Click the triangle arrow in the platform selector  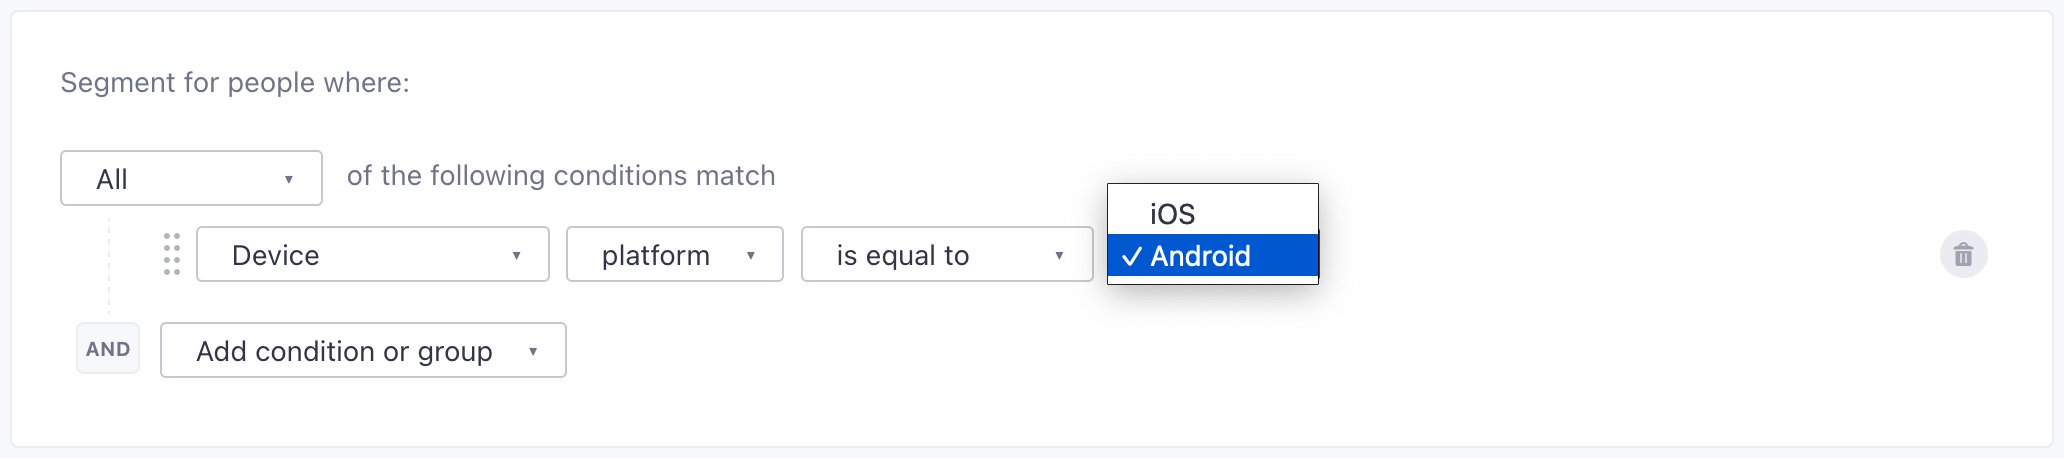[750, 256]
